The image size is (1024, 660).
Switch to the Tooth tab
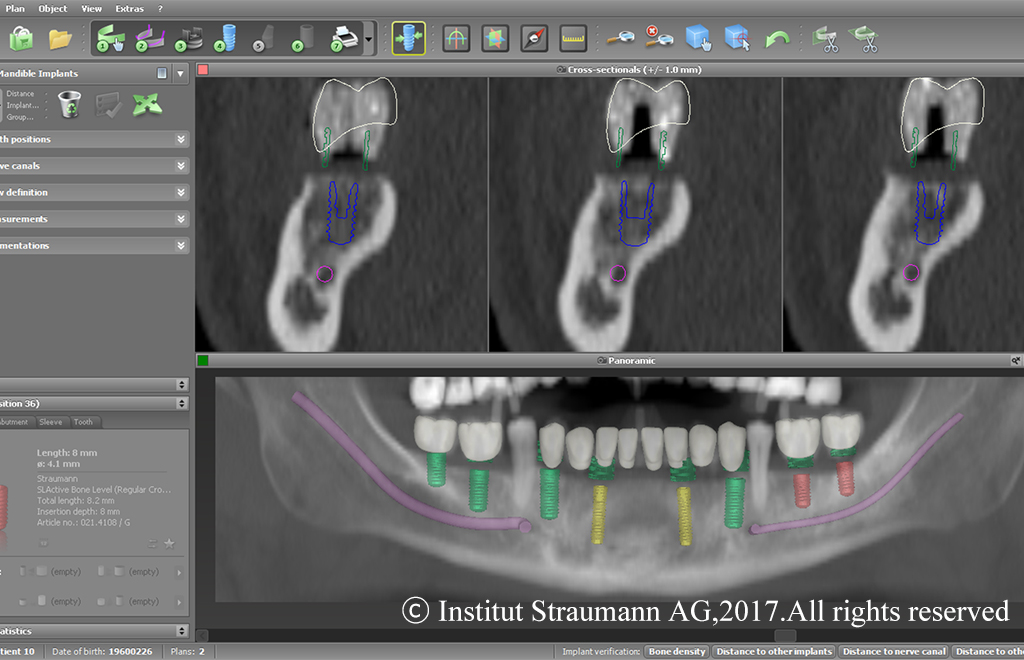coord(84,422)
